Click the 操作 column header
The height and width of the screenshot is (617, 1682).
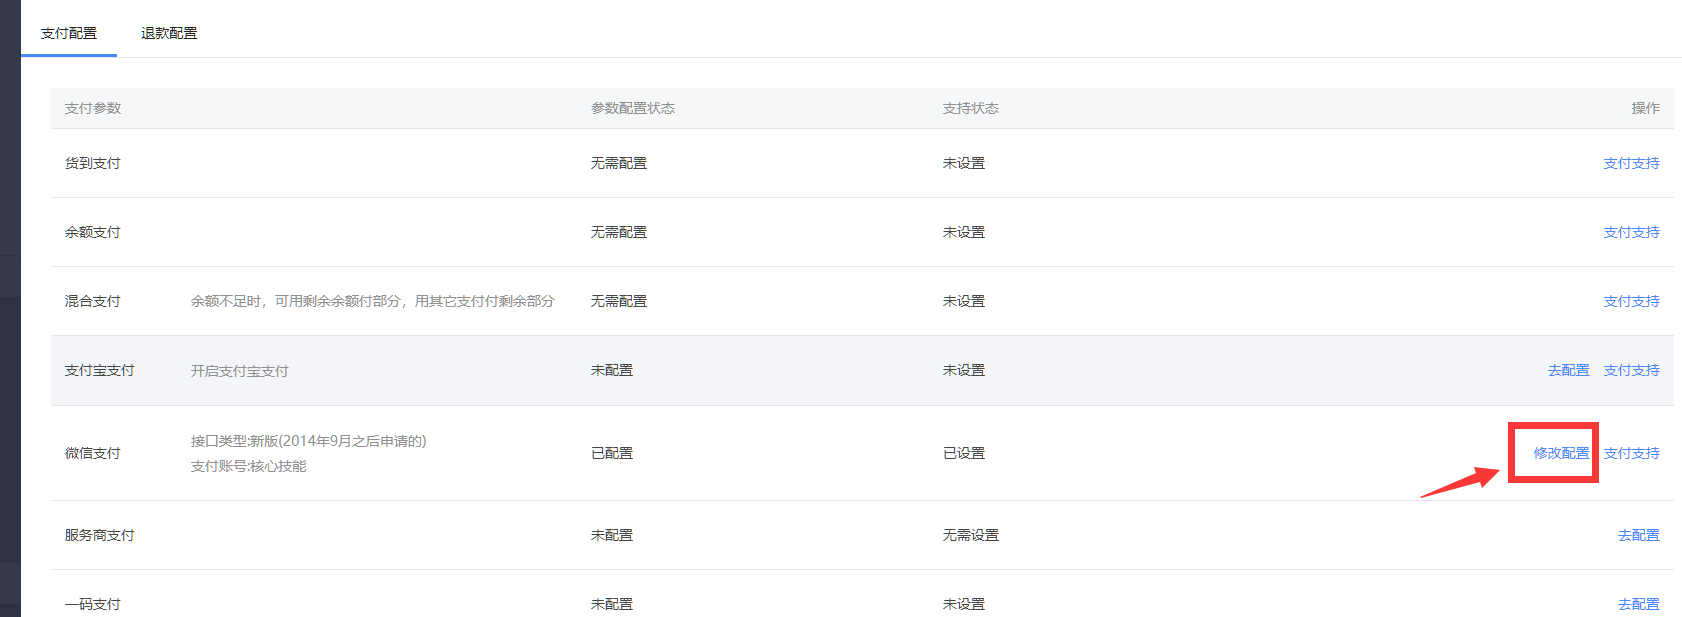pyautogui.click(x=1645, y=108)
